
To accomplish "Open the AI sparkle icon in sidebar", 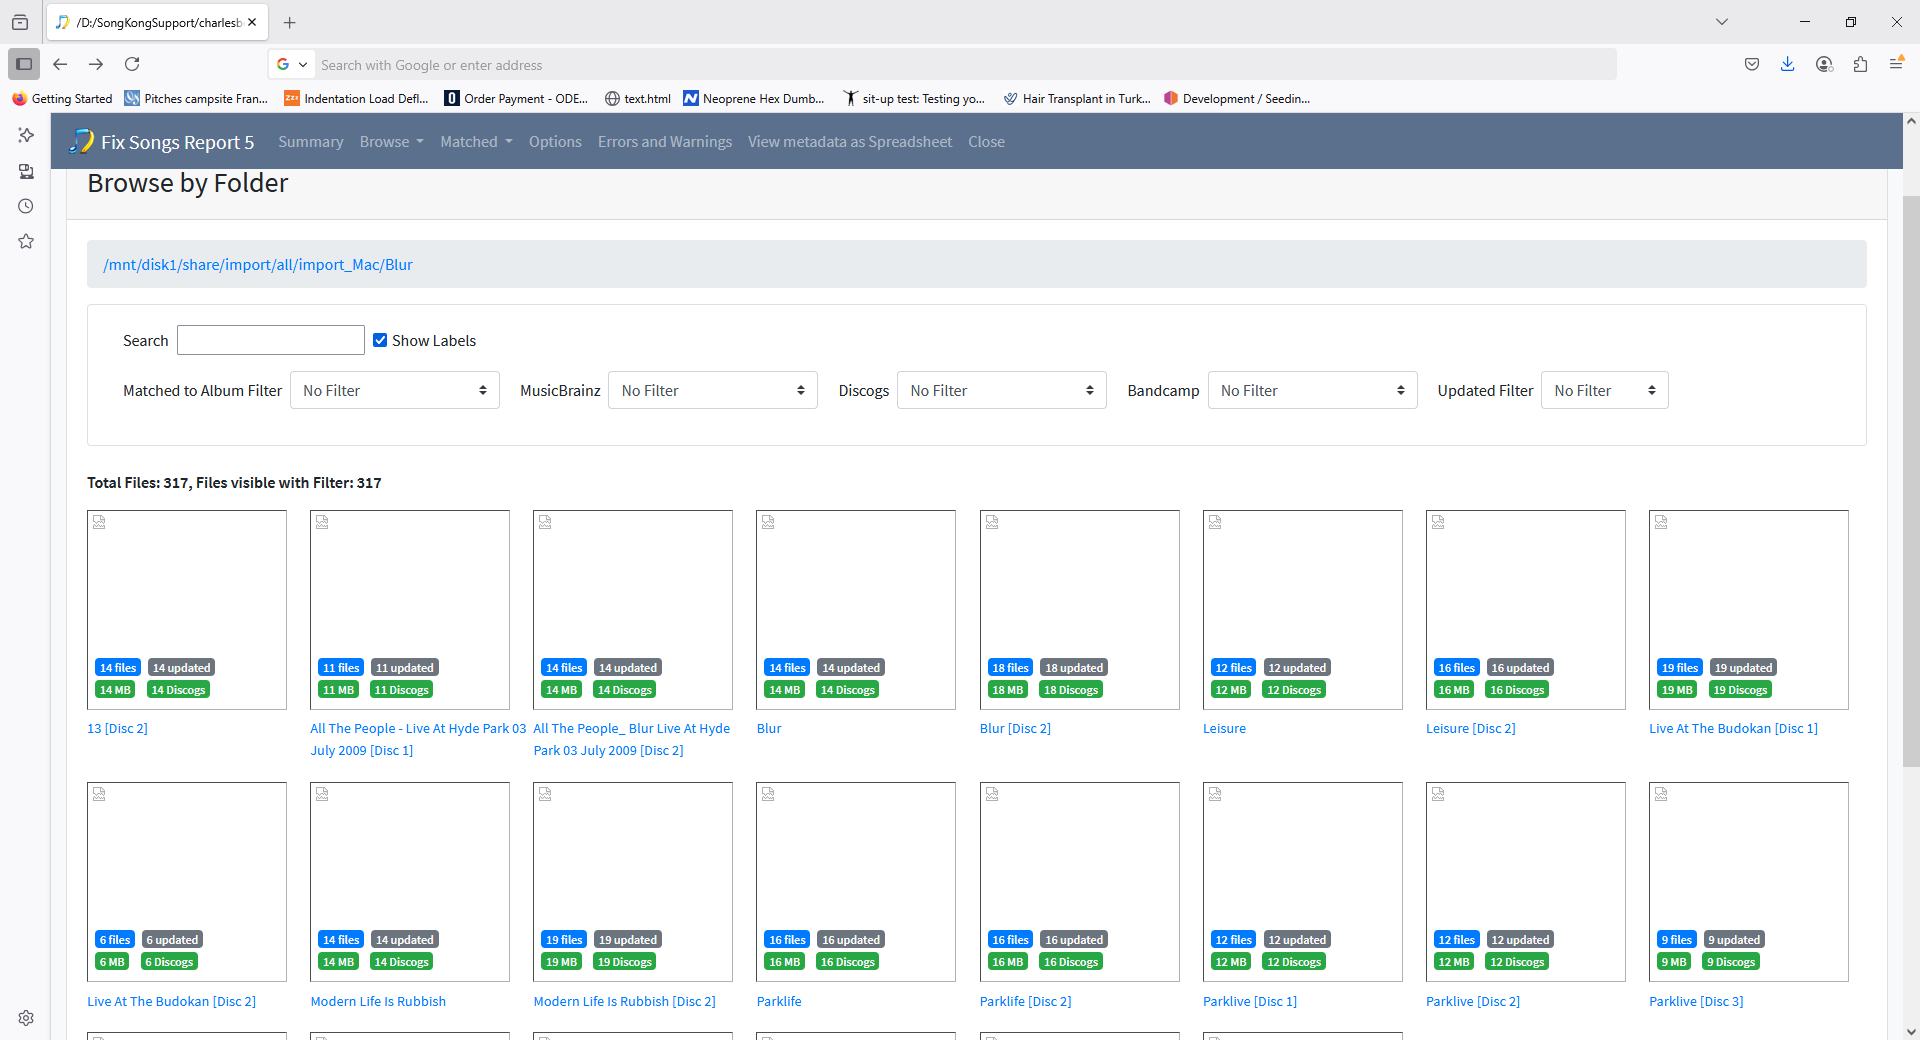I will 26,135.
